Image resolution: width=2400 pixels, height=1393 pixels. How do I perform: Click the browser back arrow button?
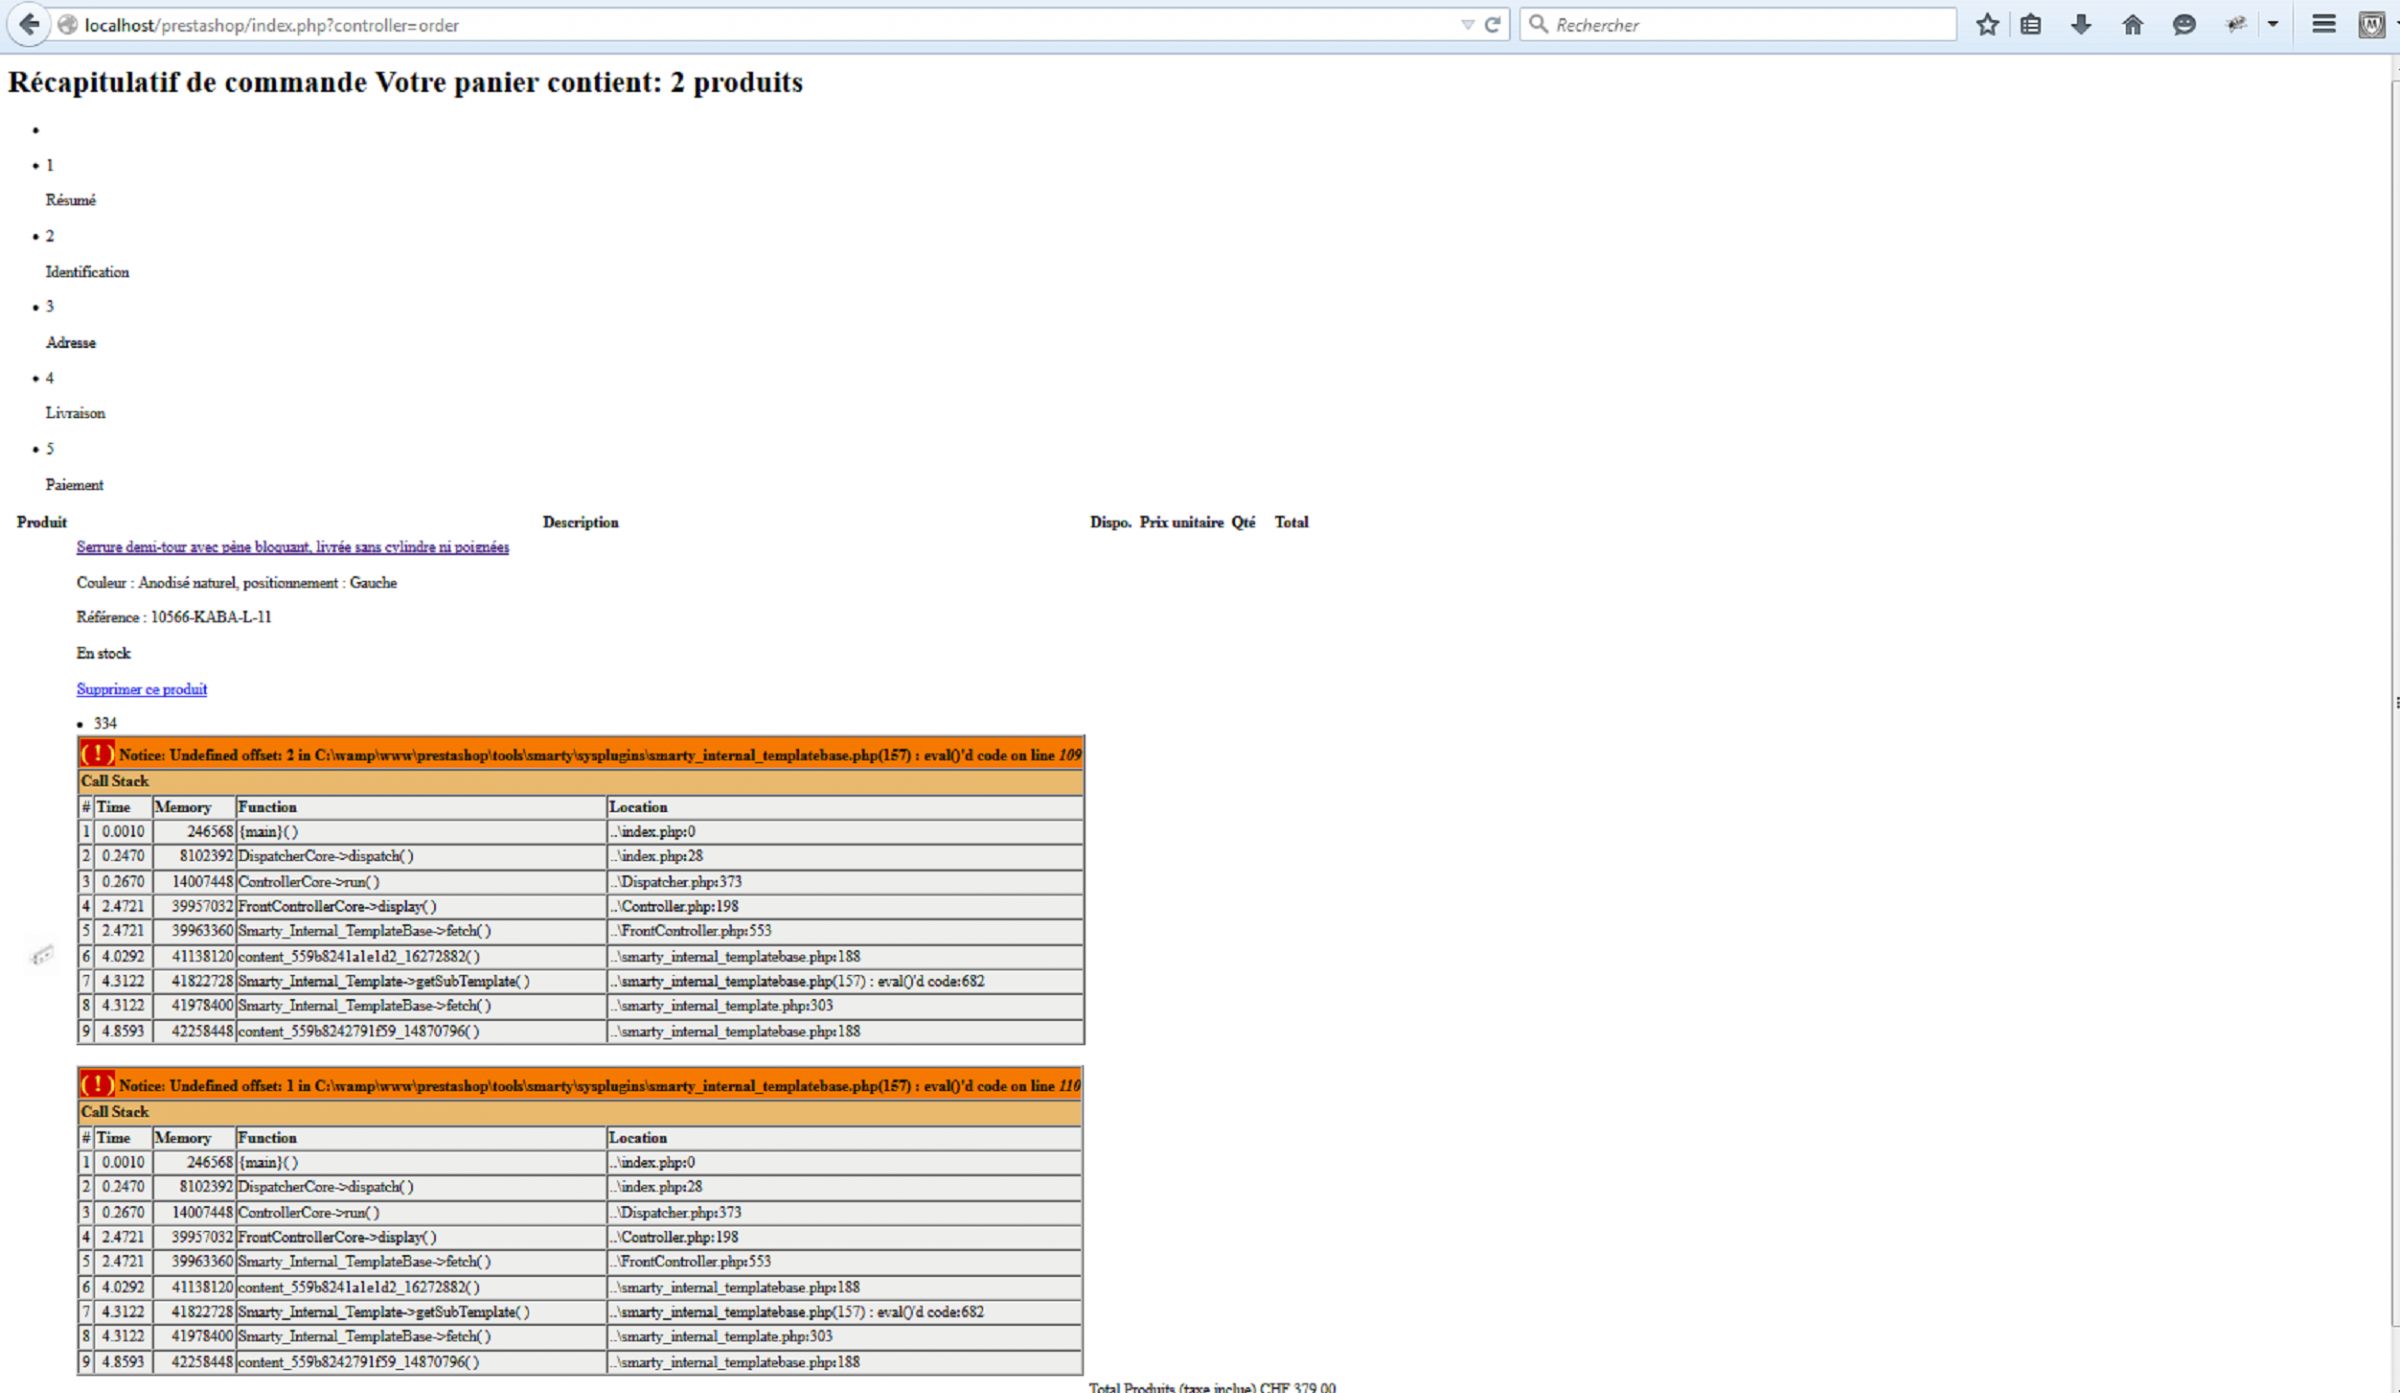(30, 24)
